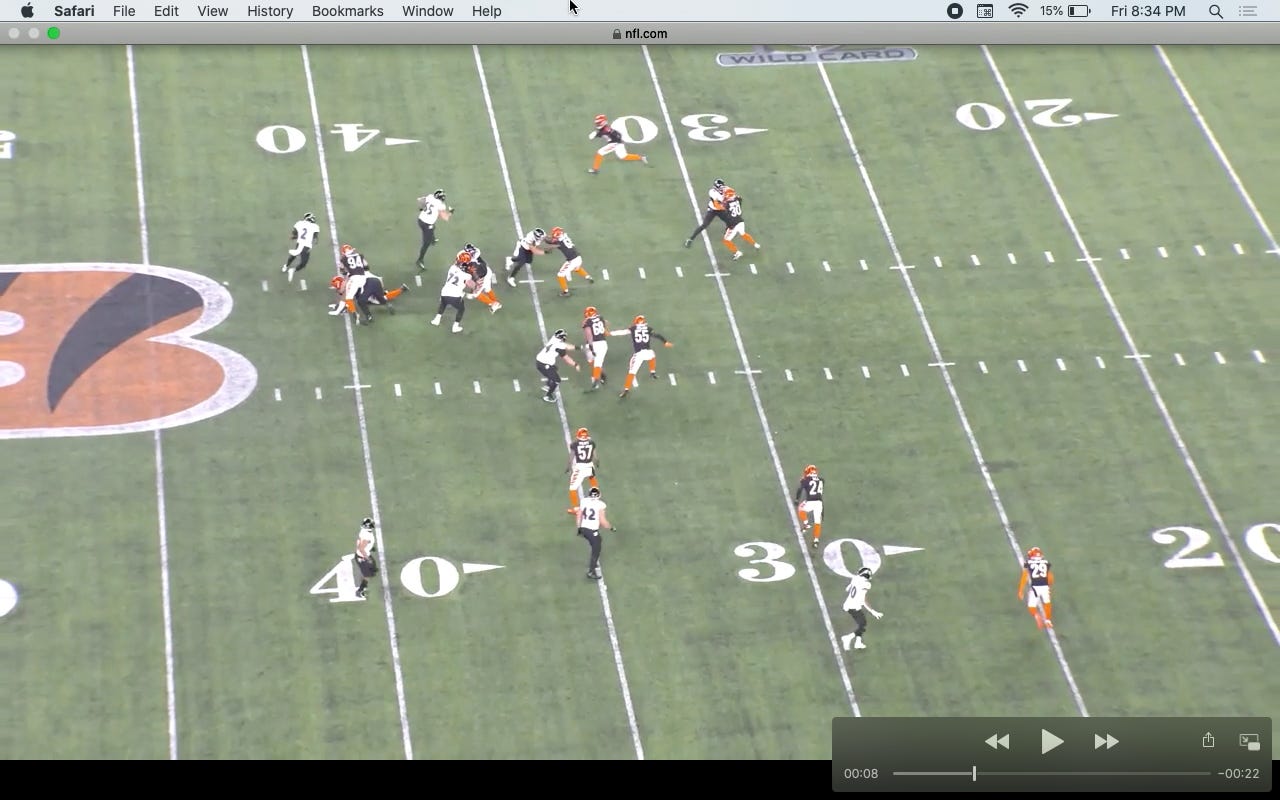
Task: Click the -00:22 remaining time label
Action: click(1239, 773)
